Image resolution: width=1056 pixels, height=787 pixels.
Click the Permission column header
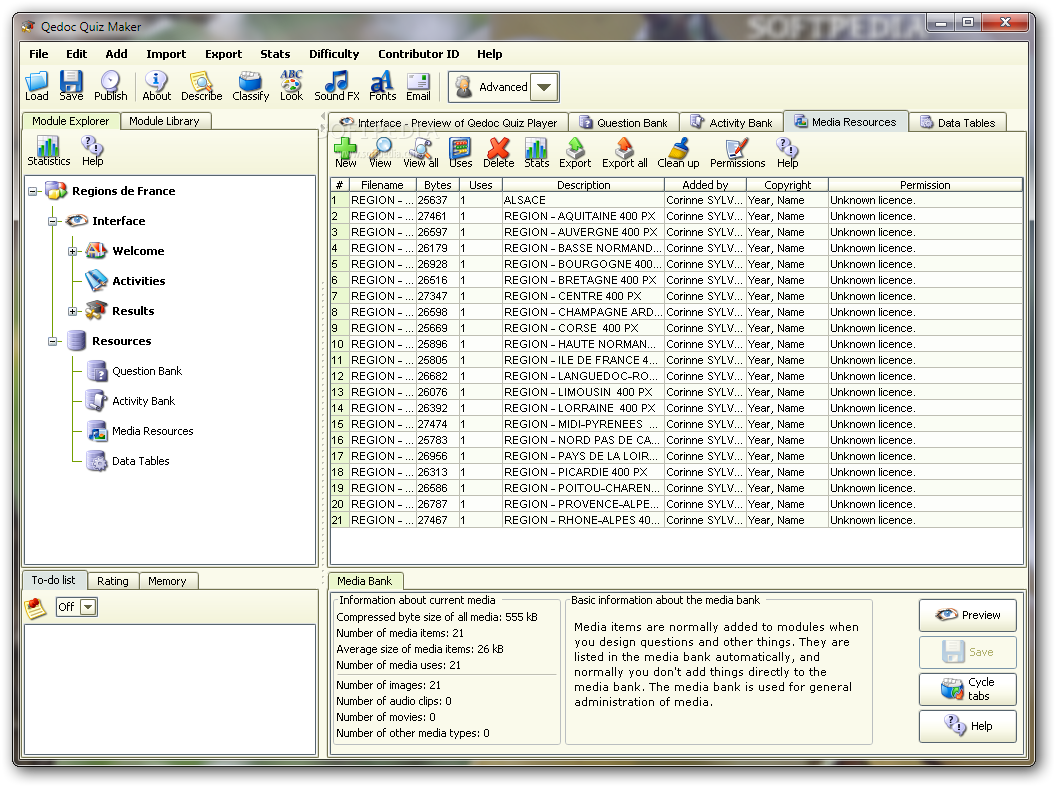[925, 185]
